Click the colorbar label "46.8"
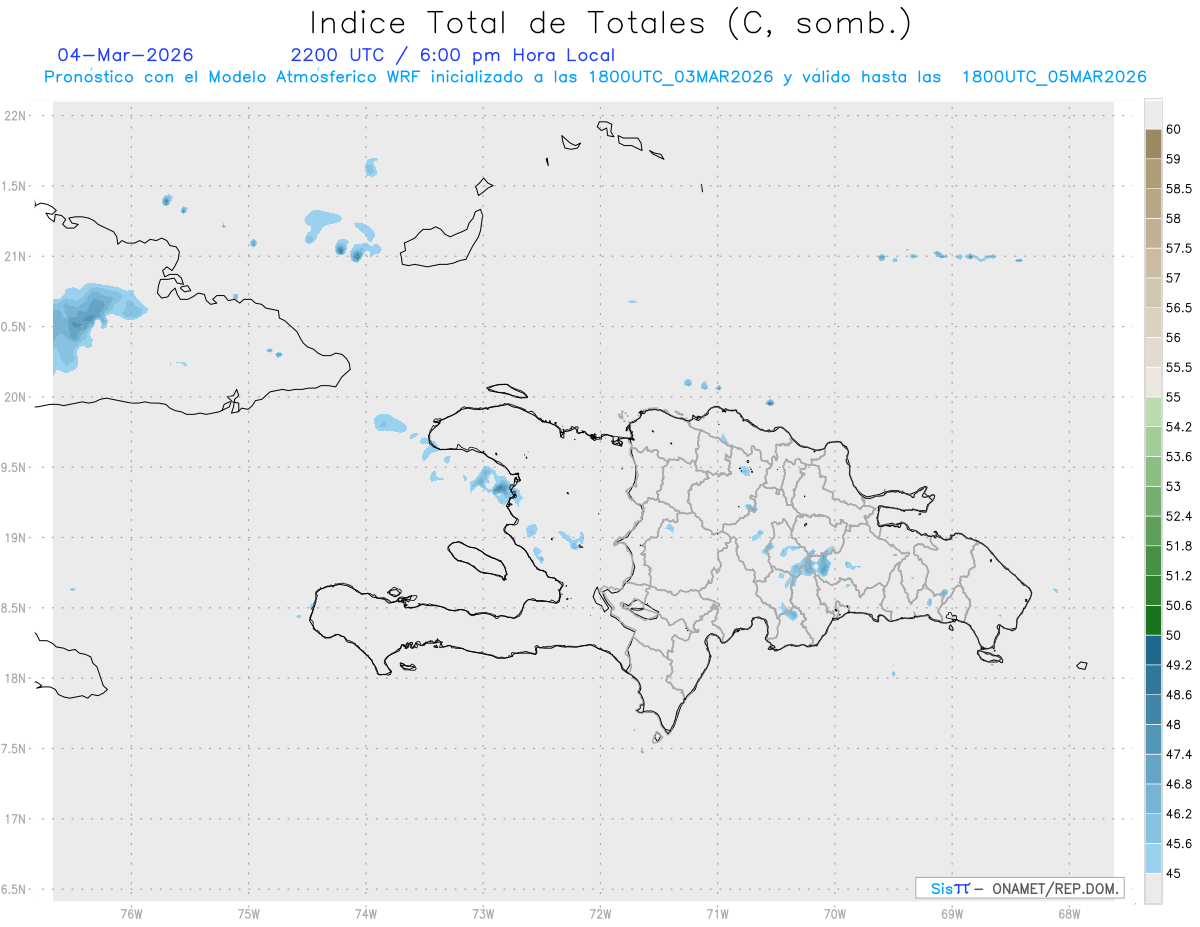 point(1178,784)
